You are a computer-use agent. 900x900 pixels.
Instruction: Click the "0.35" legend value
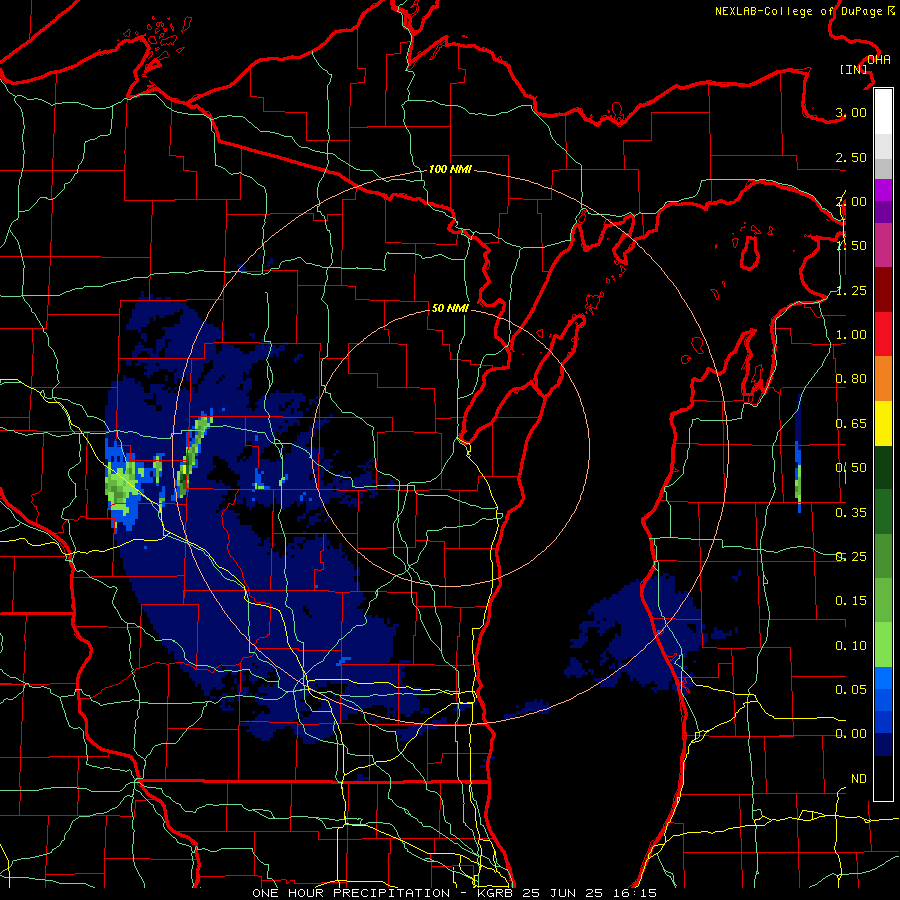(851, 513)
